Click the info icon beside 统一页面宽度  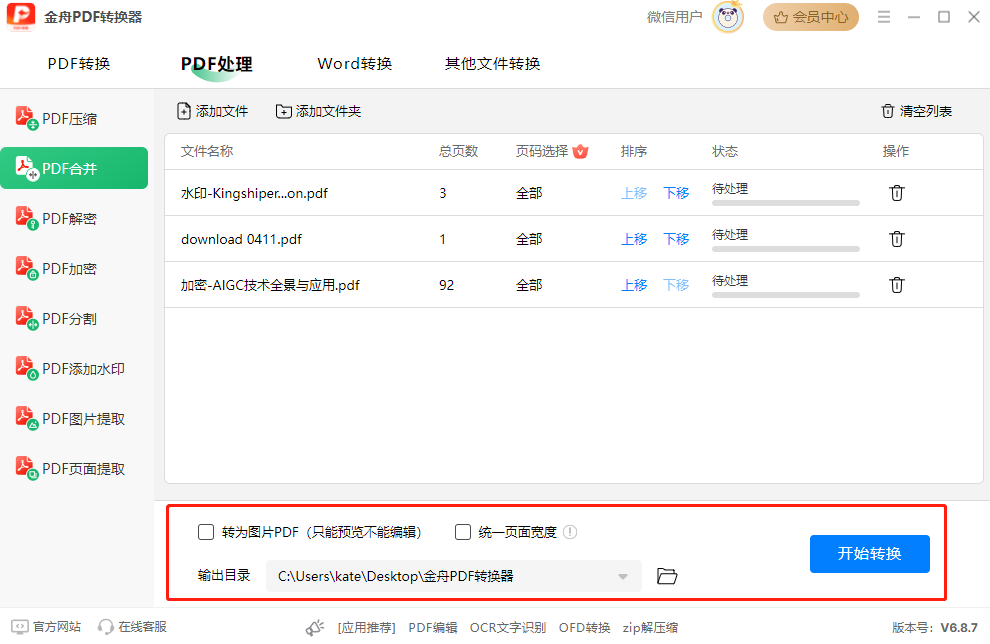click(x=570, y=532)
